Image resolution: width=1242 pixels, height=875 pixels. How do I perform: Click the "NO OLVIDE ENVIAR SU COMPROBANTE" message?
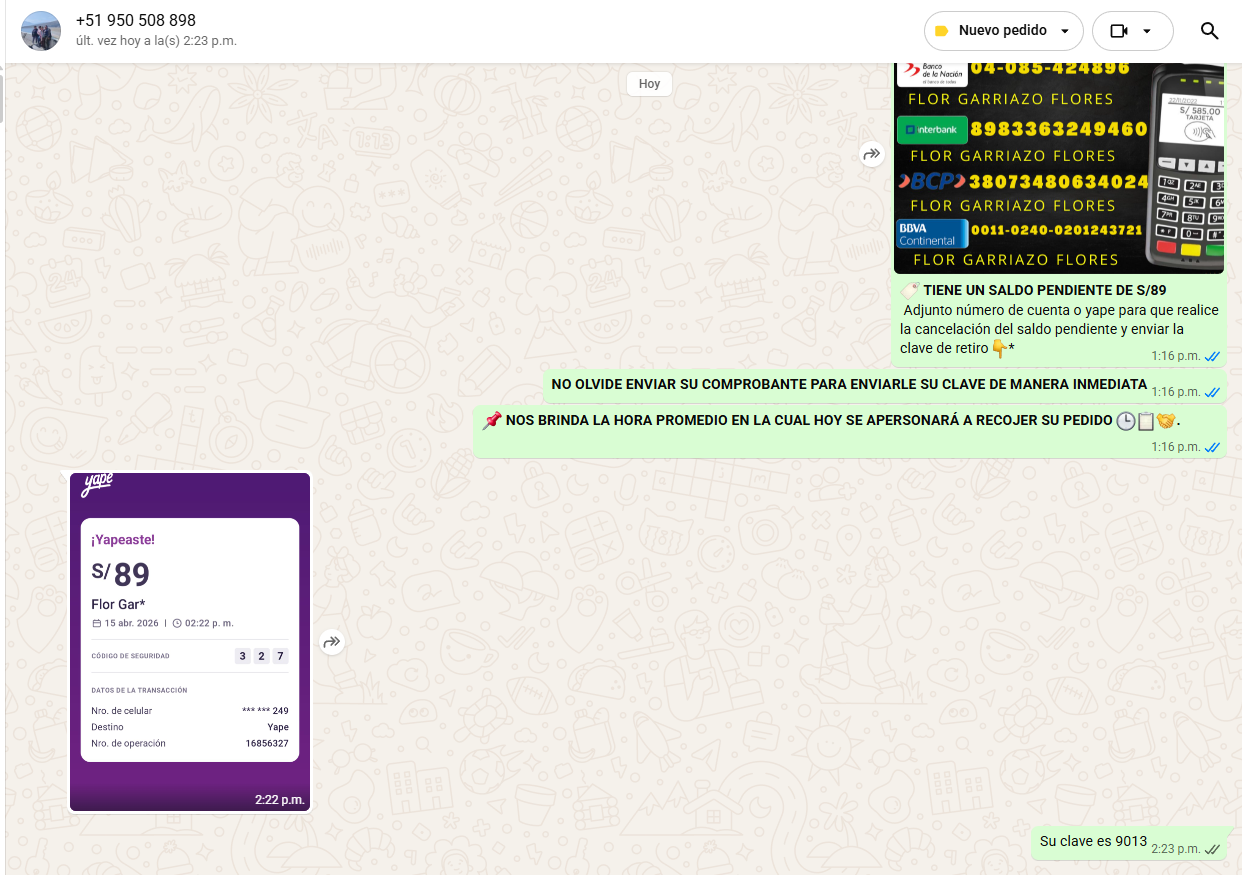coord(849,385)
